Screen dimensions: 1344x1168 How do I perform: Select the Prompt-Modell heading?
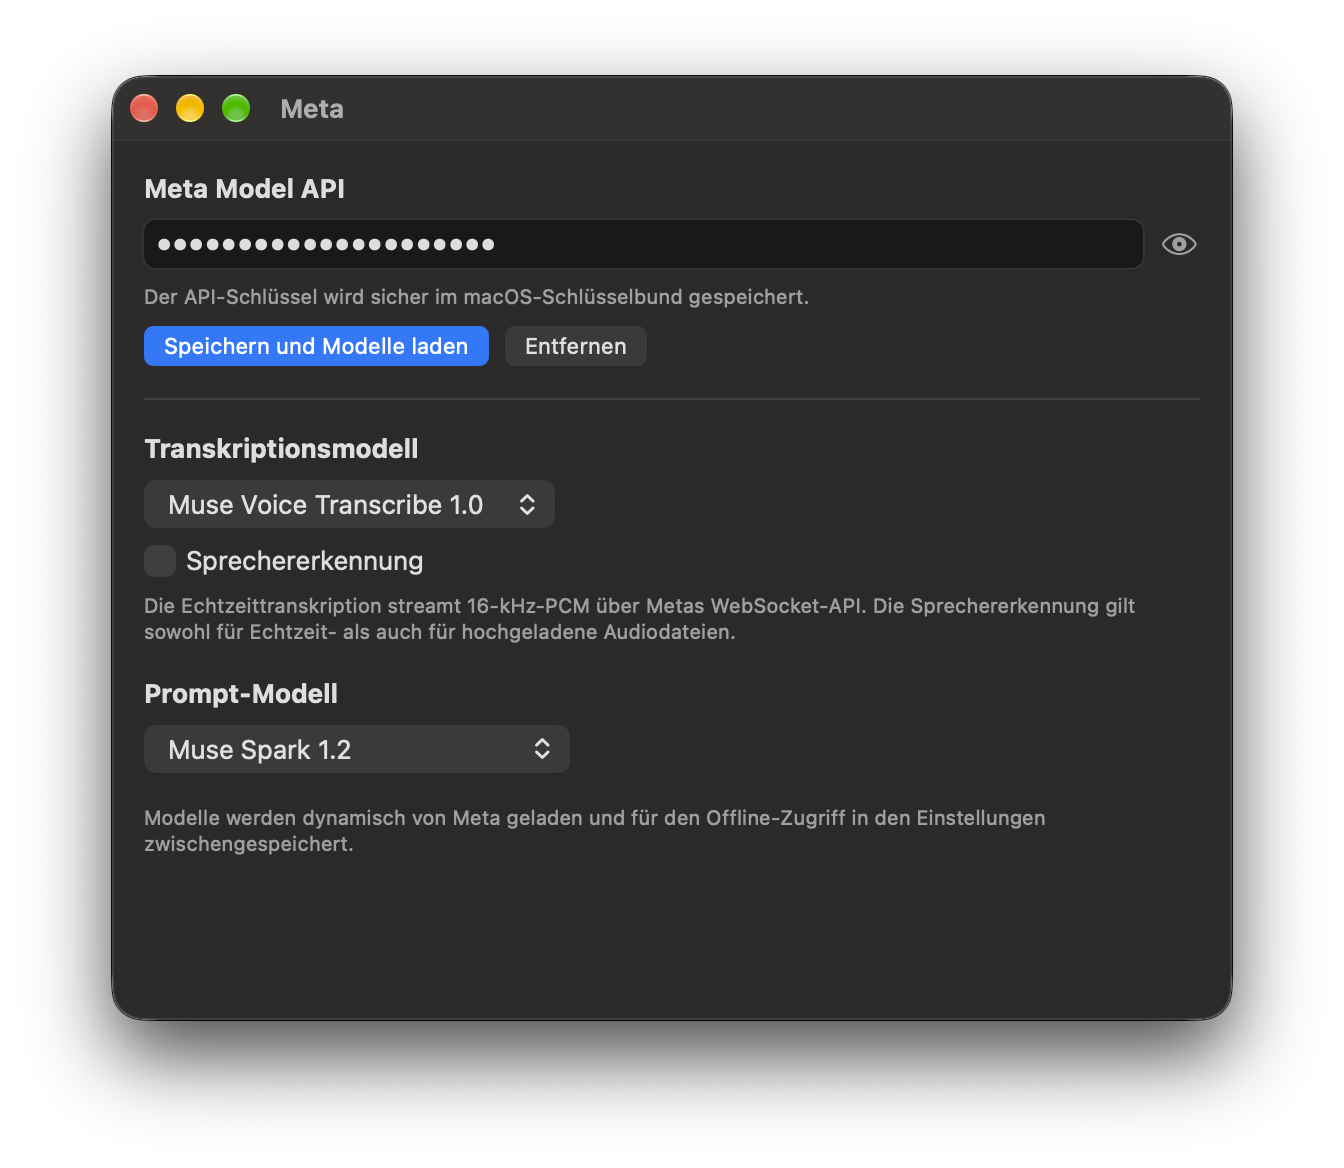241,694
